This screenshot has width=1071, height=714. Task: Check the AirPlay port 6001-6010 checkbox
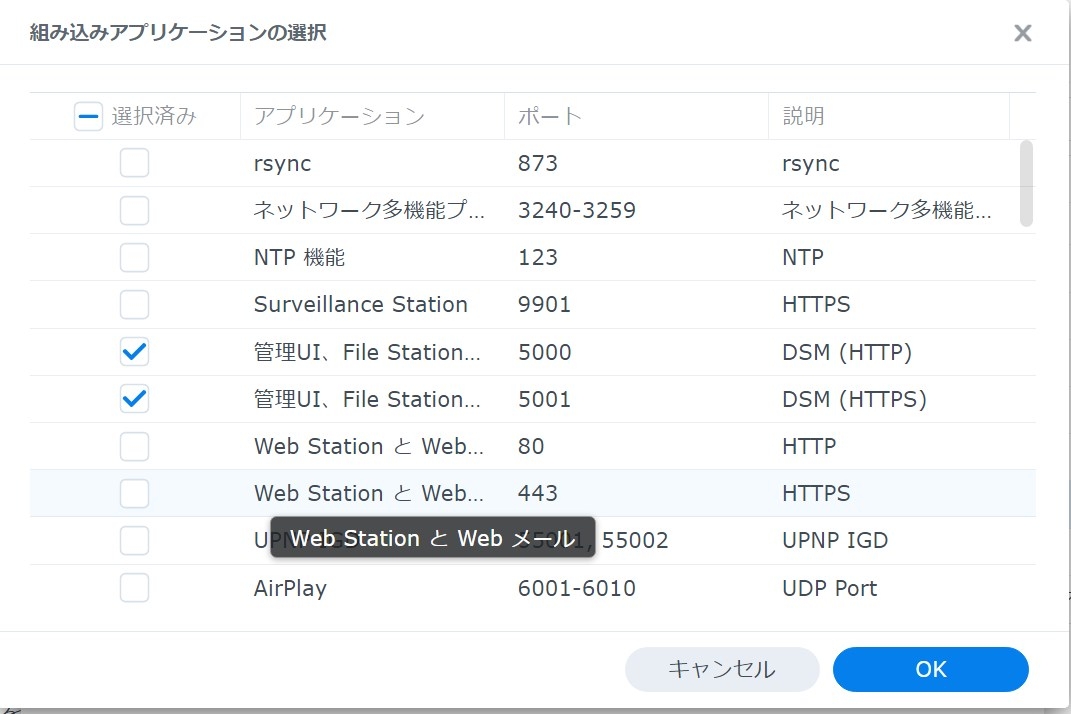coord(134,588)
